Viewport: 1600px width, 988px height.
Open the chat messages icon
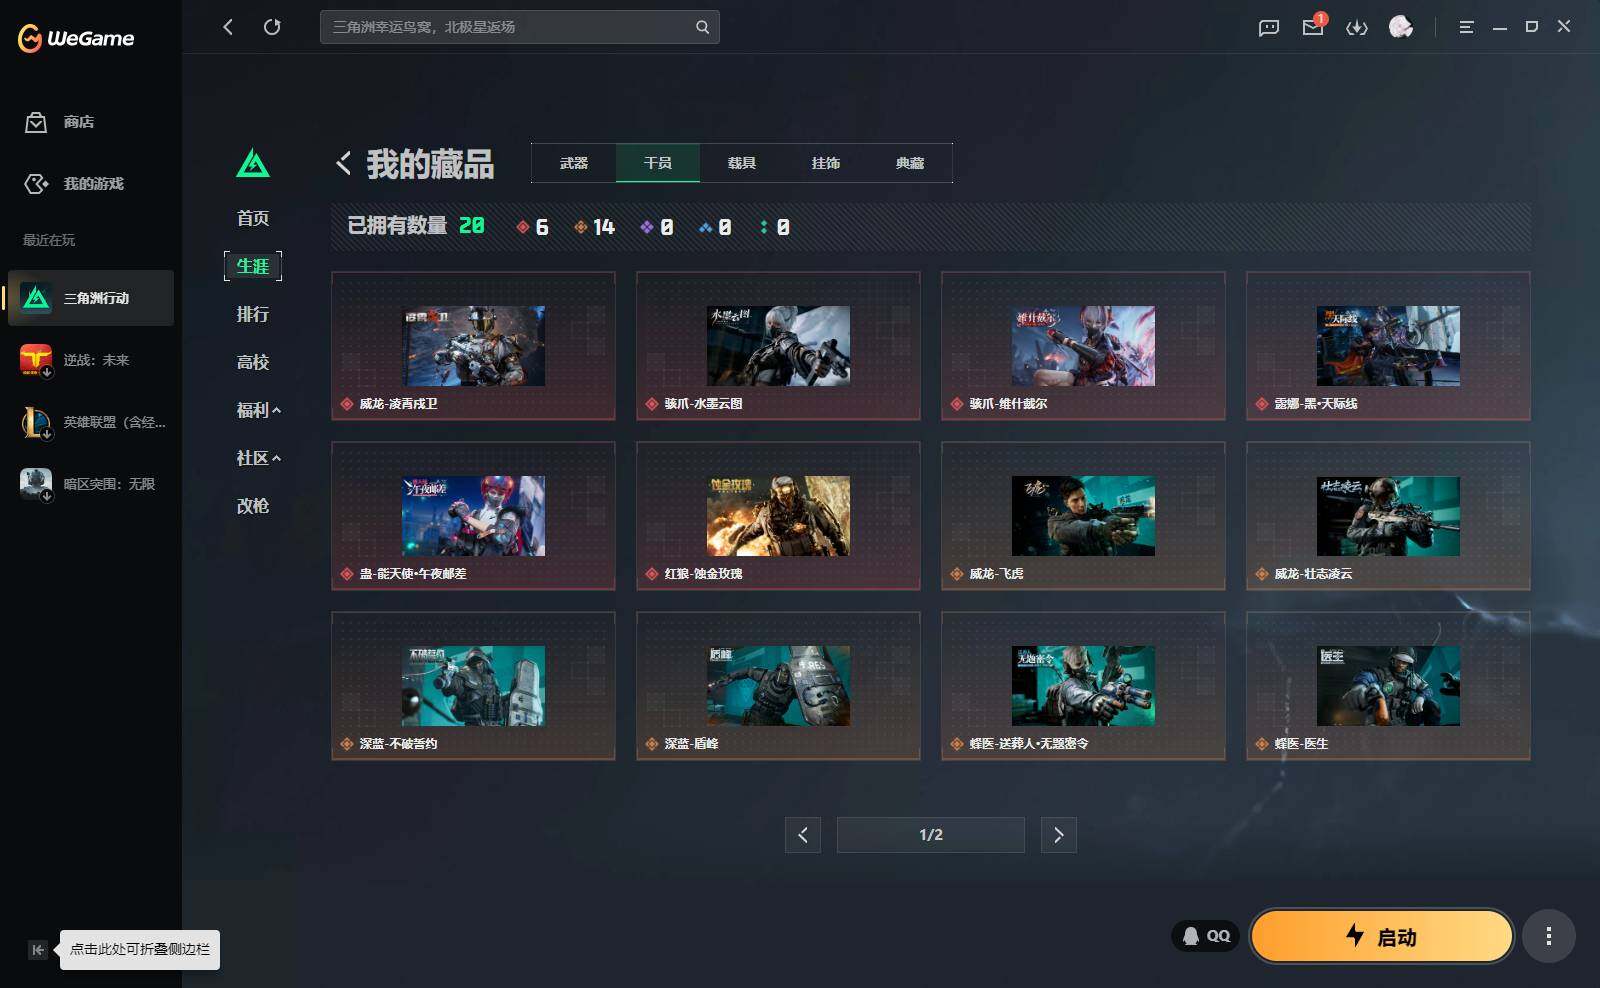tap(1269, 27)
